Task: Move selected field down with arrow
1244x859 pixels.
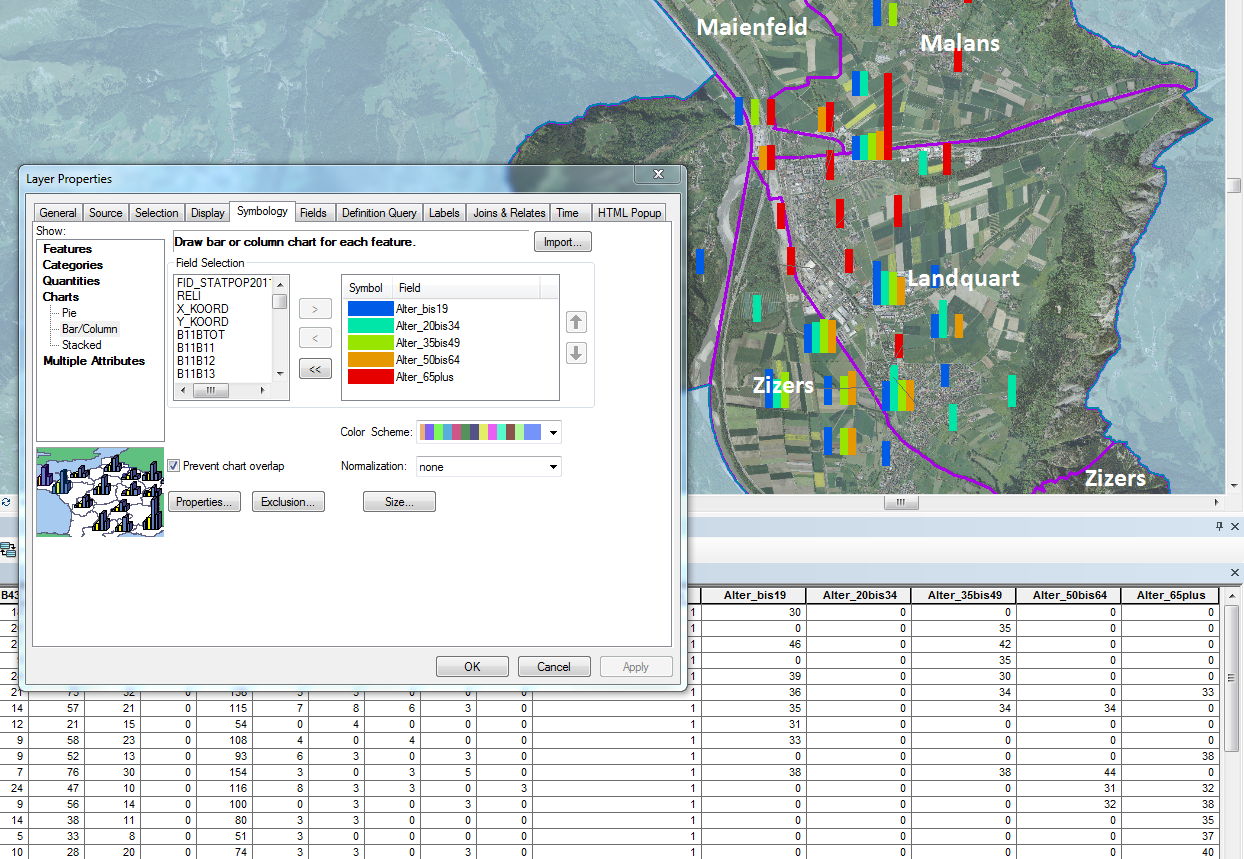Action: pyautogui.click(x=576, y=353)
